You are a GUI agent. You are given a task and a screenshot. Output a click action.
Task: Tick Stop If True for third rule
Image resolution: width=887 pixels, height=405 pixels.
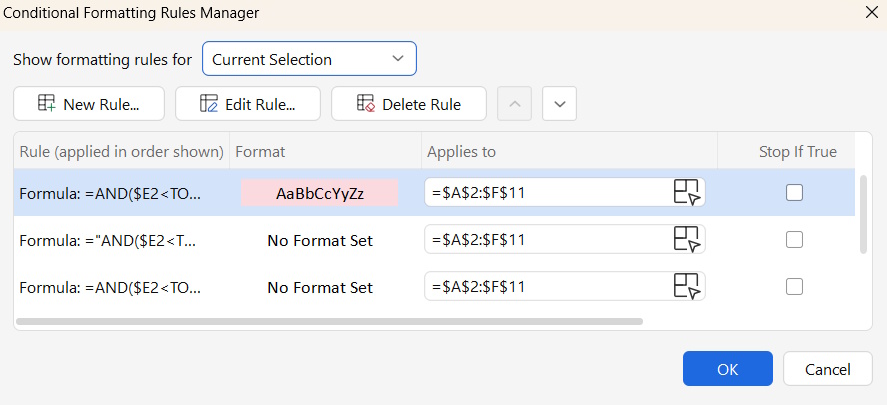[x=794, y=287]
